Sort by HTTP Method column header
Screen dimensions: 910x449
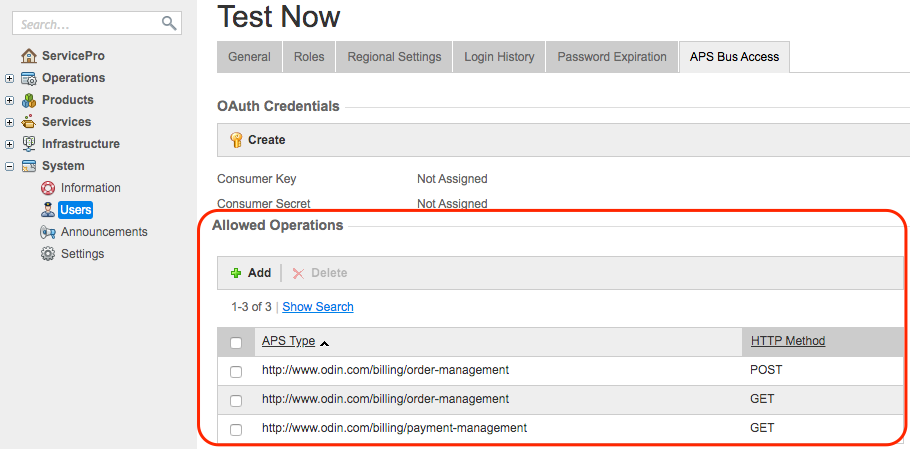click(x=788, y=341)
